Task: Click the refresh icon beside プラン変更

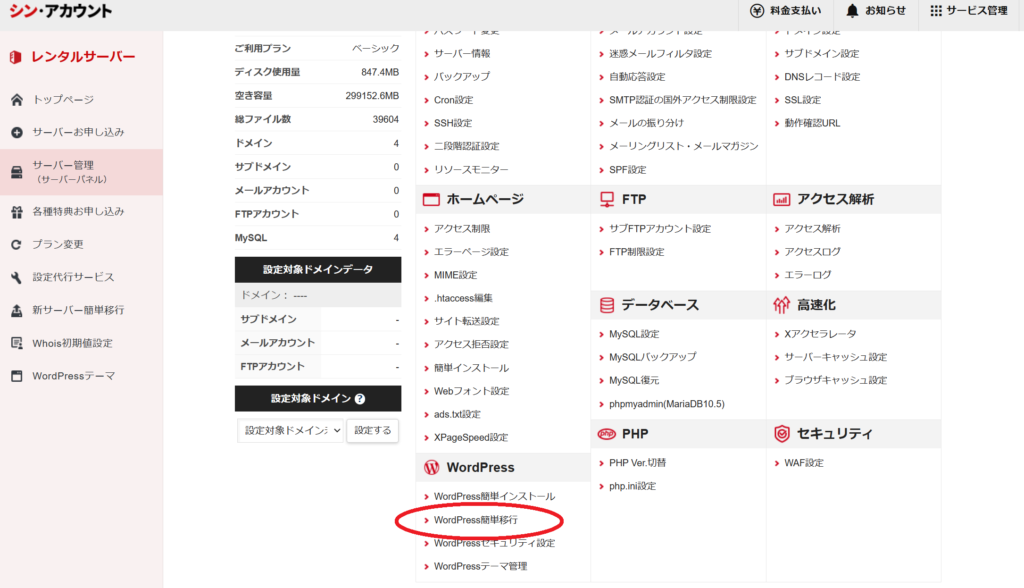Action: pos(16,244)
